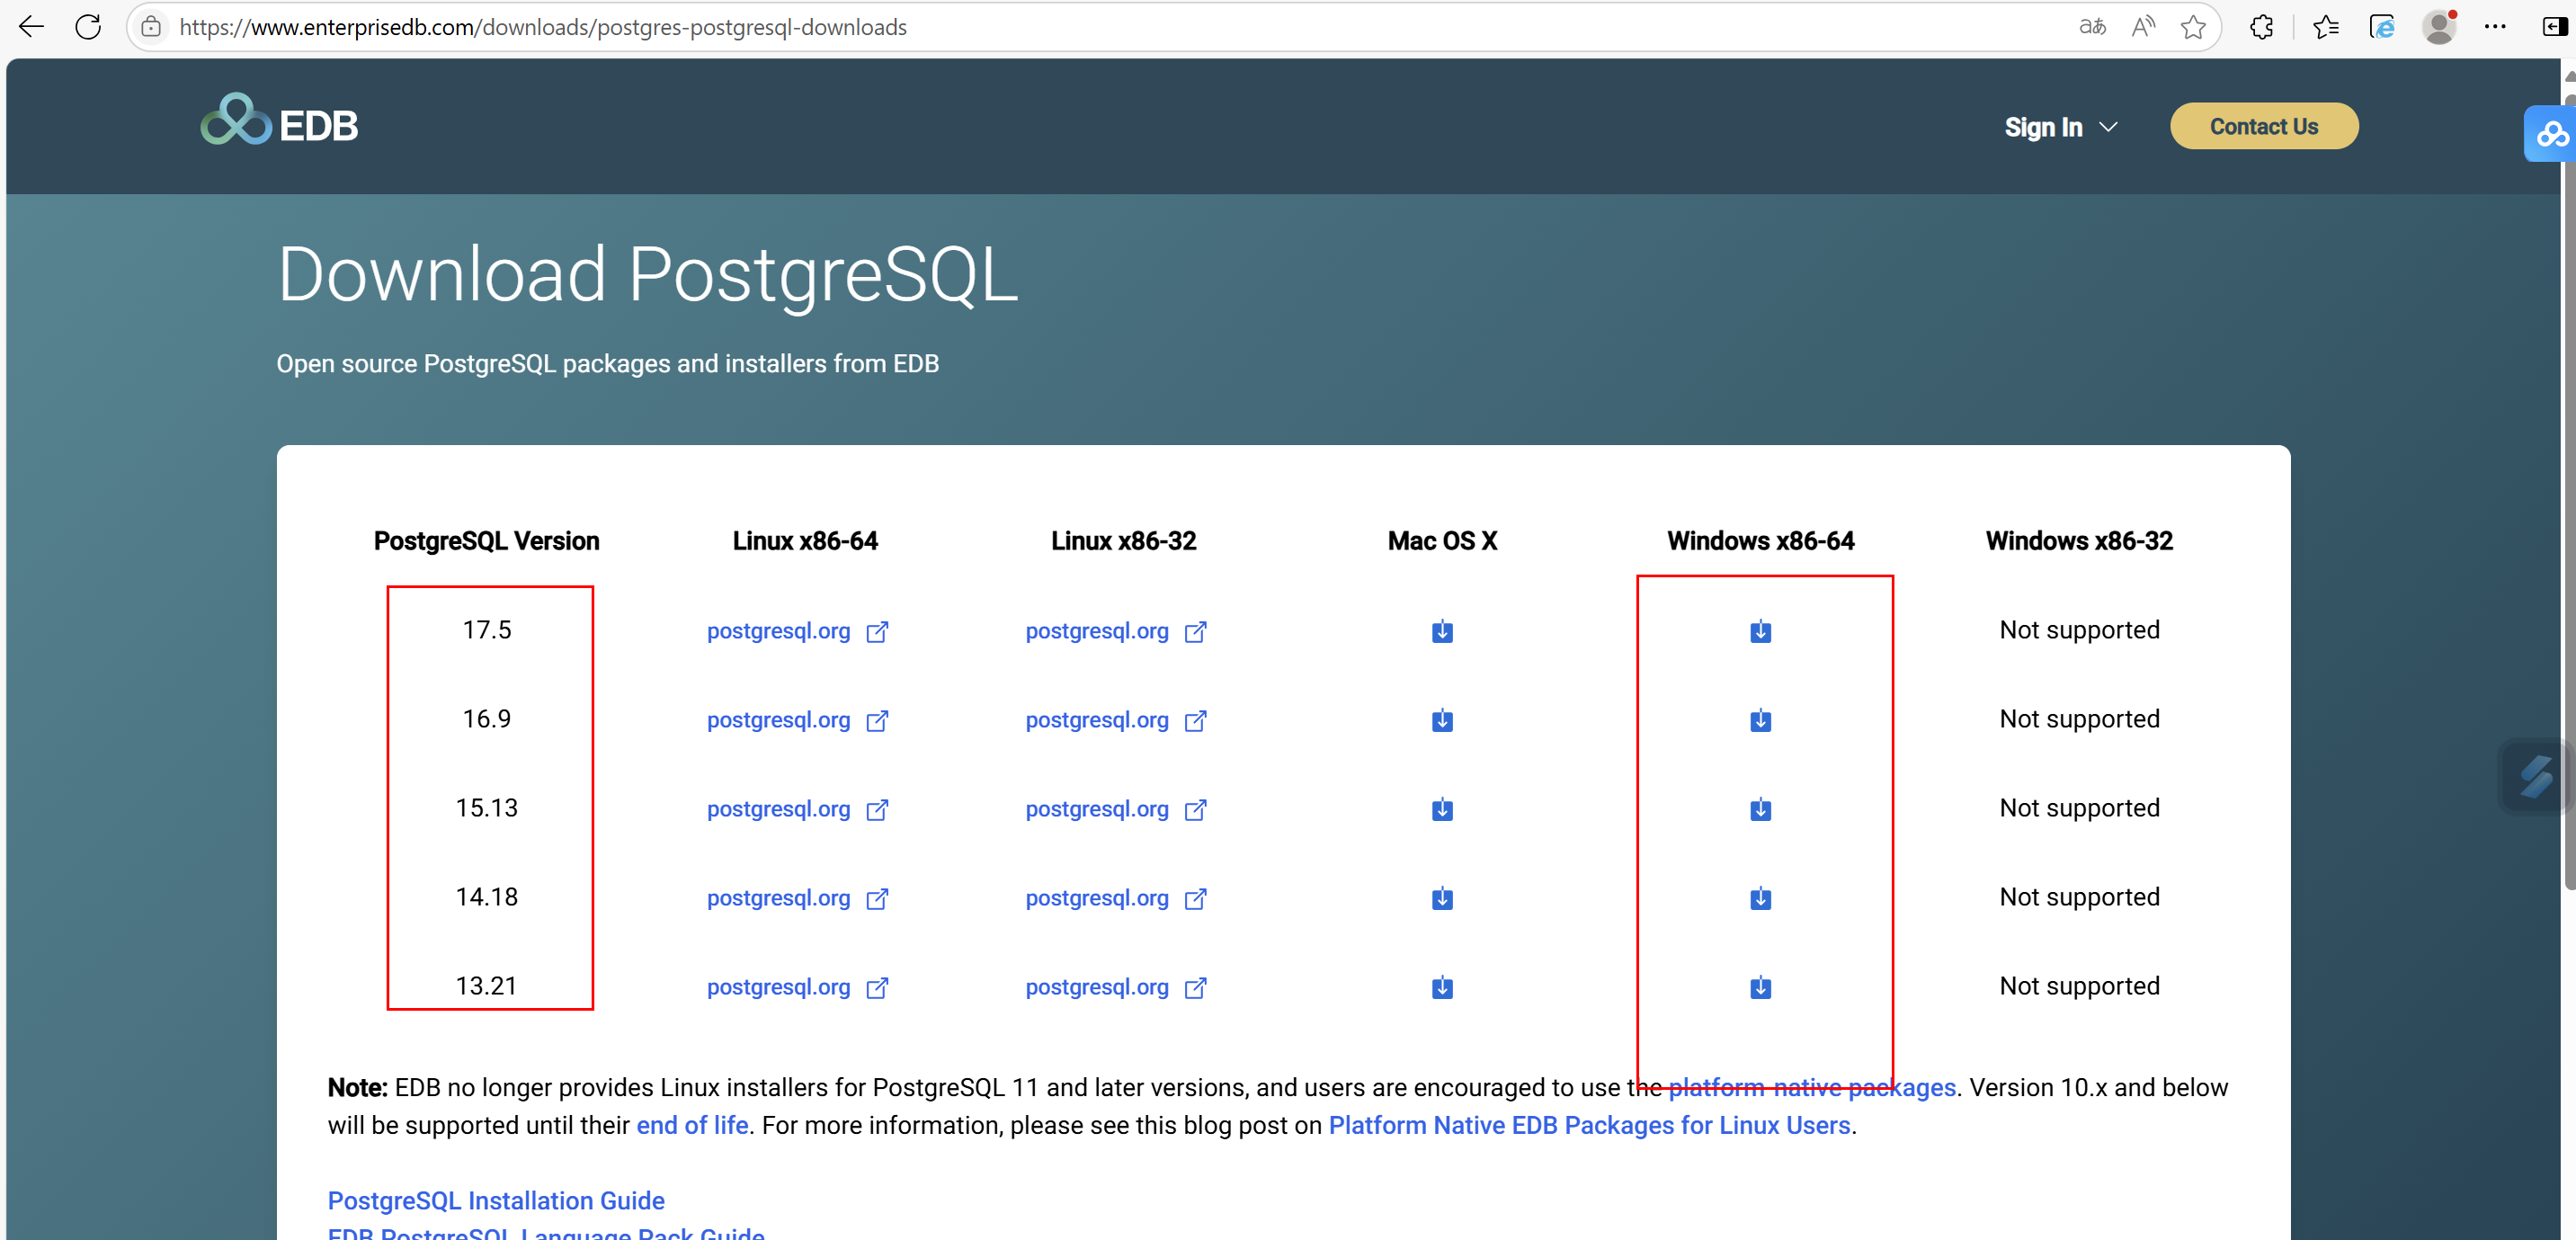The image size is (2576, 1240).
Task: Download PostgreSQL 17.5 for Windows x86-64
Action: click(x=1760, y=631)
